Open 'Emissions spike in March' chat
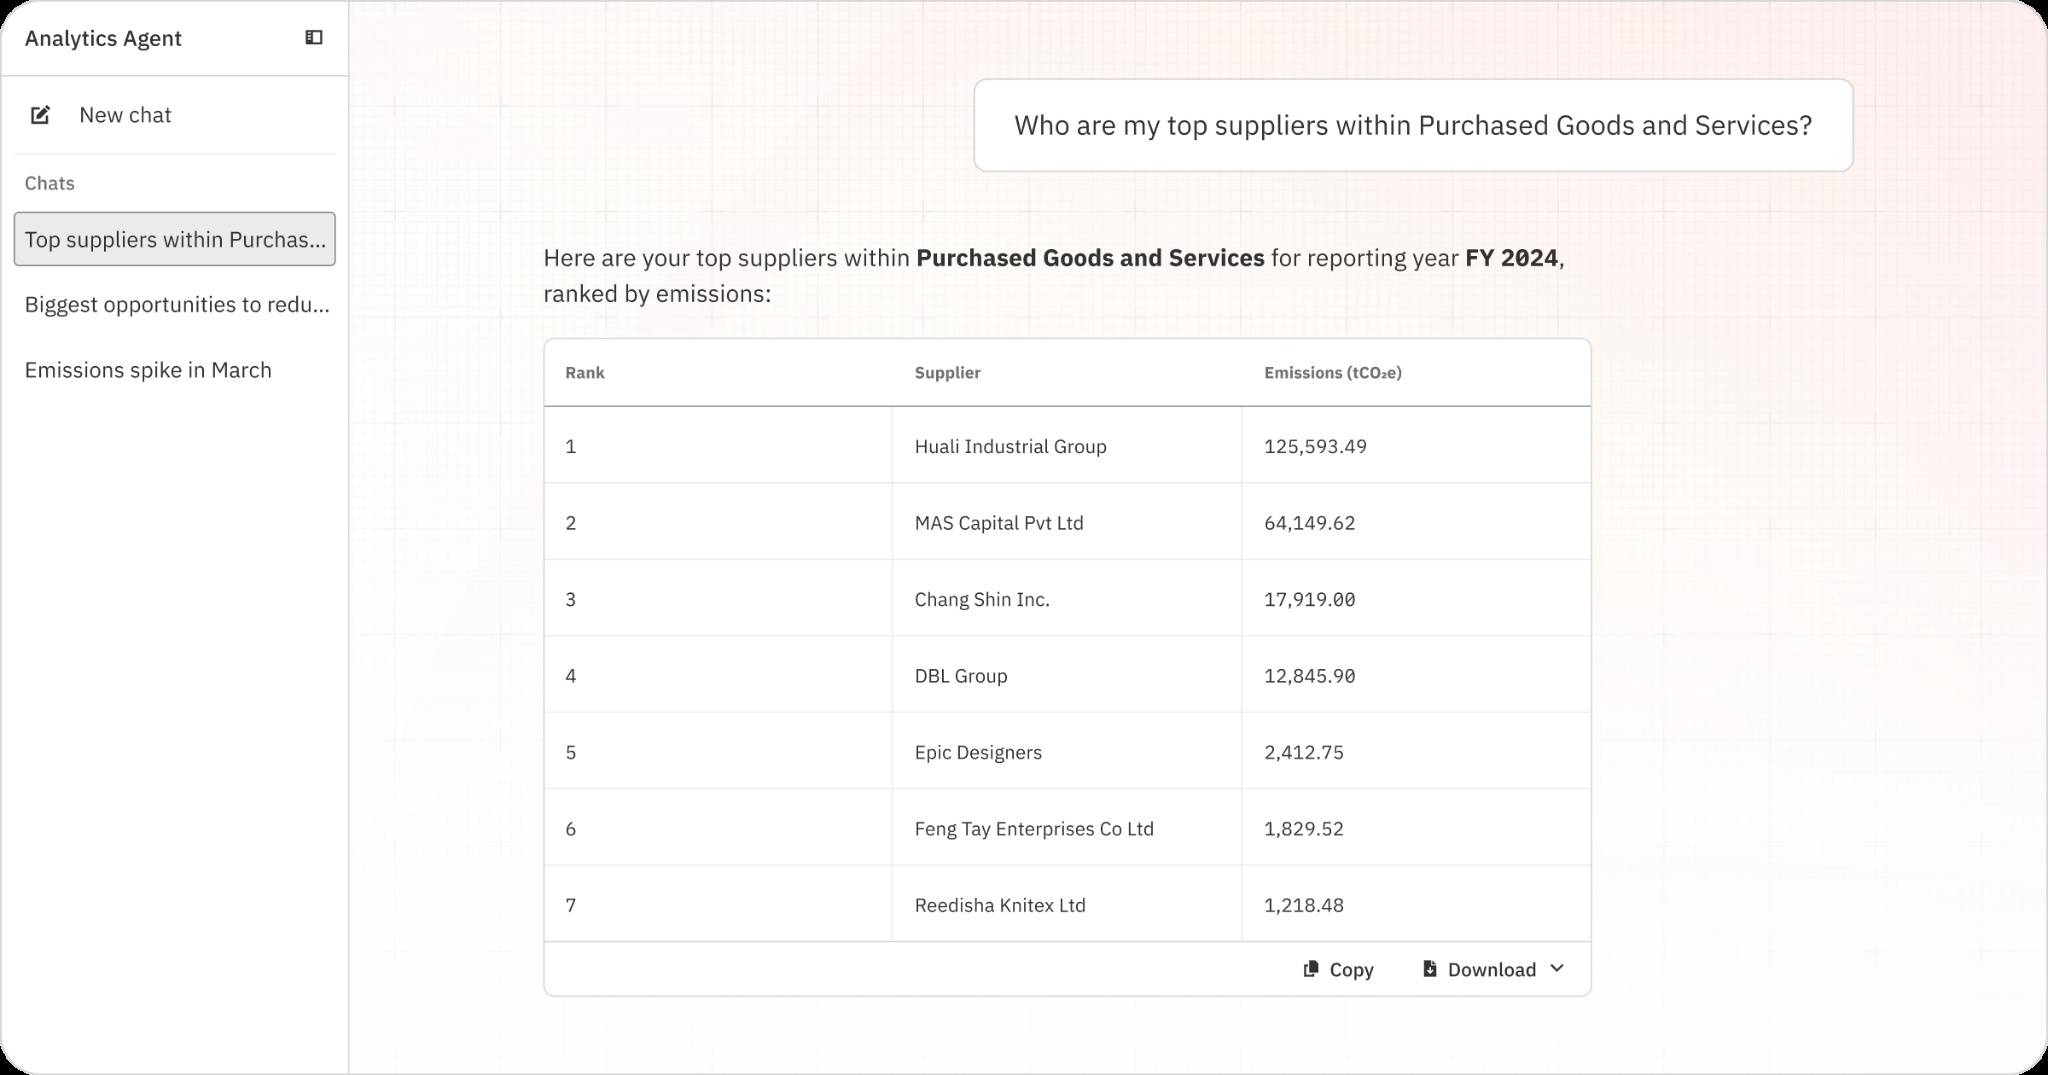The height and width of the screenshot is (1075, 2048). point(175,370)
